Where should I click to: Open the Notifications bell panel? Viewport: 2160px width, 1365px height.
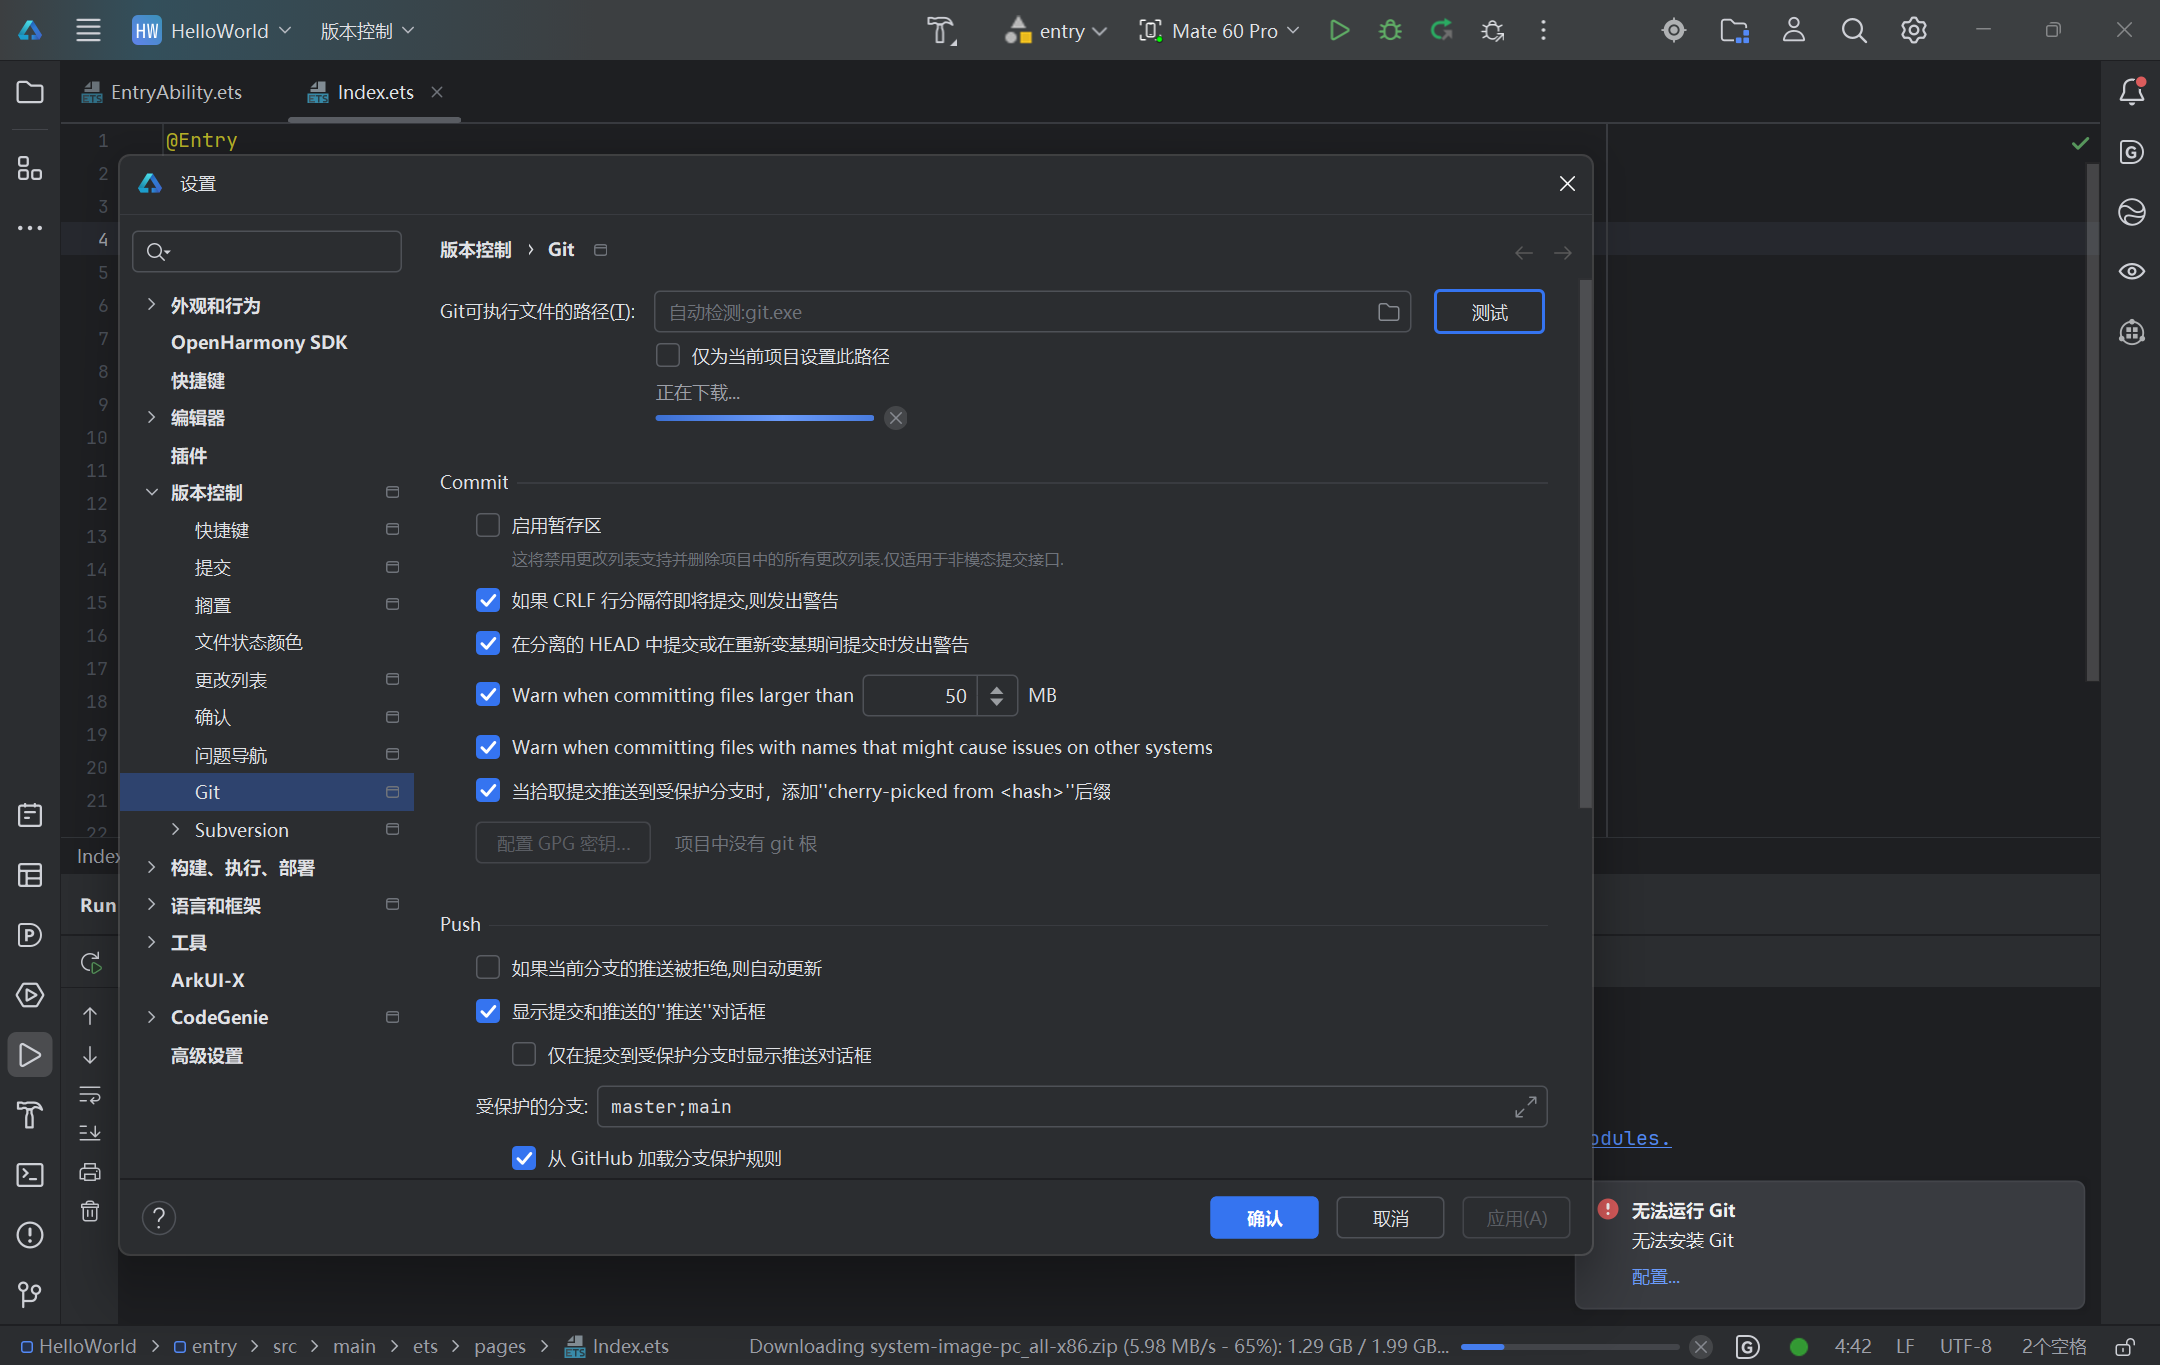coord(2131,92)
